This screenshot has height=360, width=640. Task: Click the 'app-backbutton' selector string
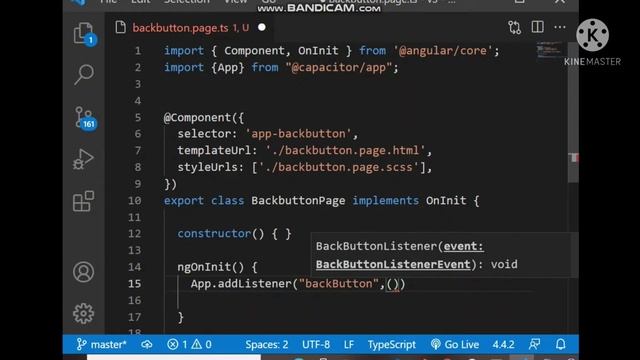298,134
